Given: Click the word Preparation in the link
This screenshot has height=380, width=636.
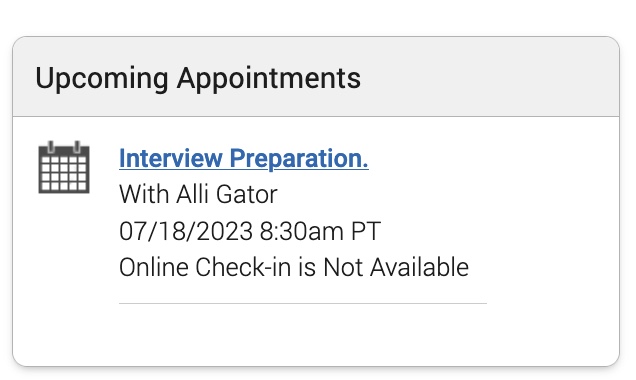Looking at the screenshot, I should (x=299, y=159).
